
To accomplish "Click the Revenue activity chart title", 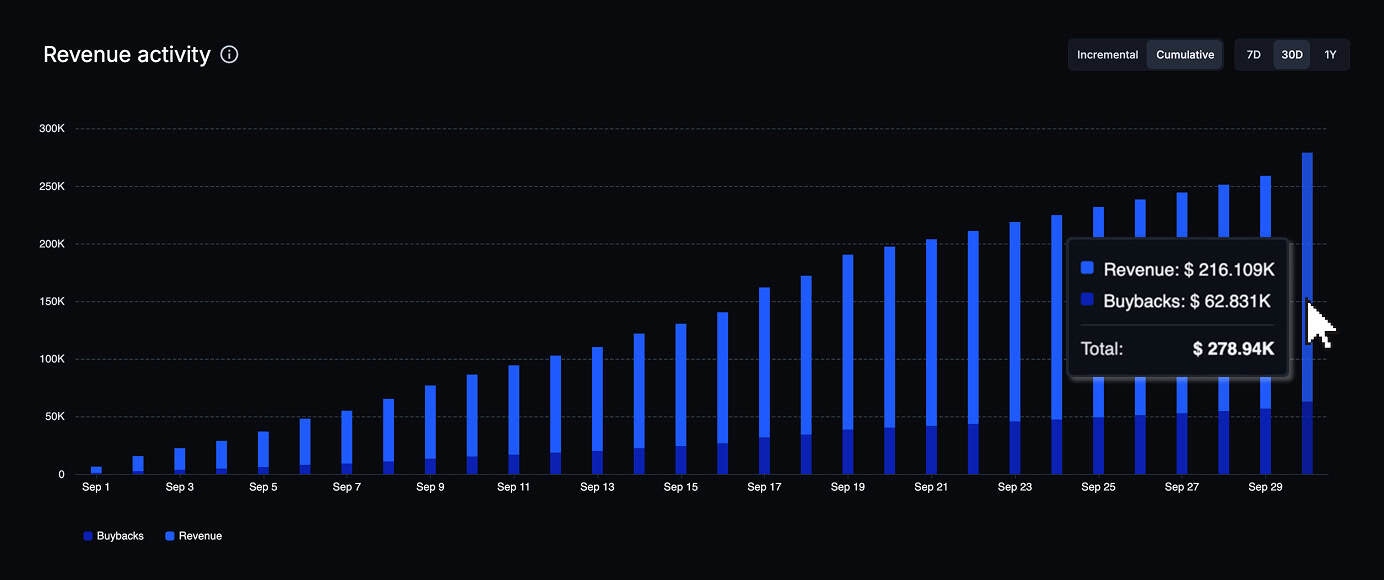I will [x=127, y=55].
